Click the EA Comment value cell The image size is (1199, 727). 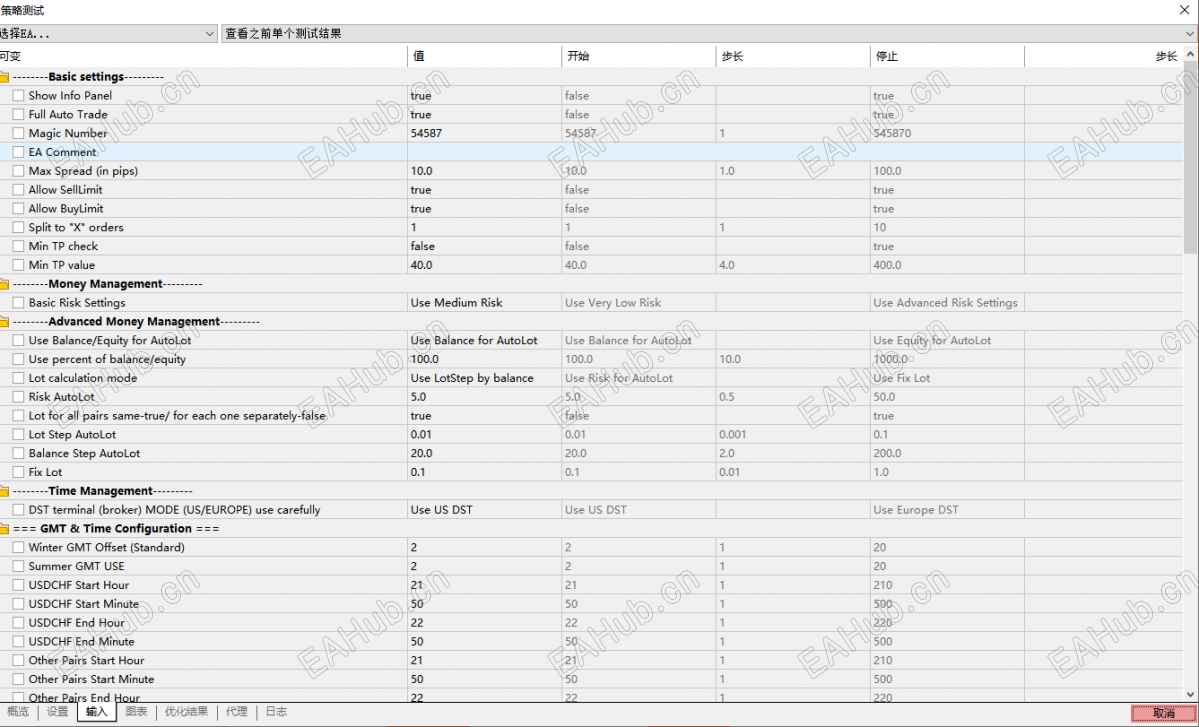point(485,152)
